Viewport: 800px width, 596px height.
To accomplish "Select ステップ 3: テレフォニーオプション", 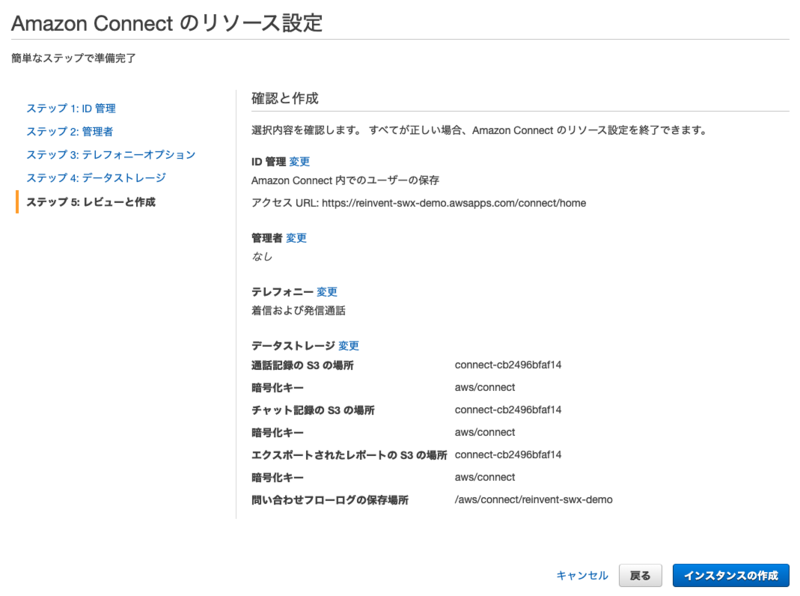I will pyautogui.click(x=111, y=155).
